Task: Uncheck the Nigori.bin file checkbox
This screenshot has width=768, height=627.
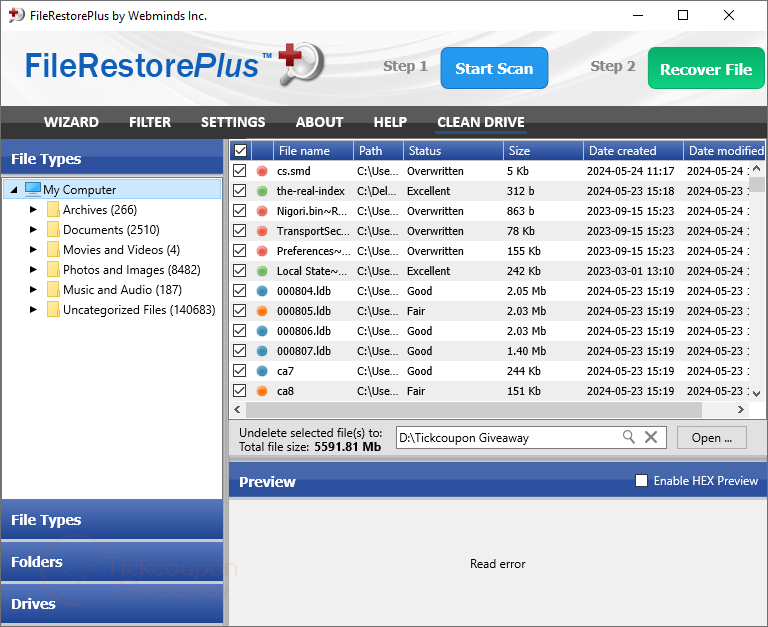Action: pos(240,211)
